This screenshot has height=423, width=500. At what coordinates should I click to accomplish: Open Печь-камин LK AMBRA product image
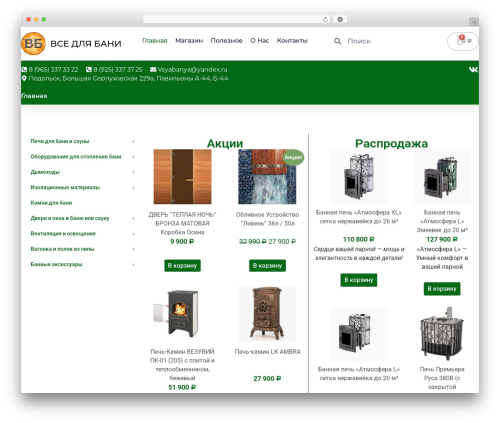pos(267,314)
